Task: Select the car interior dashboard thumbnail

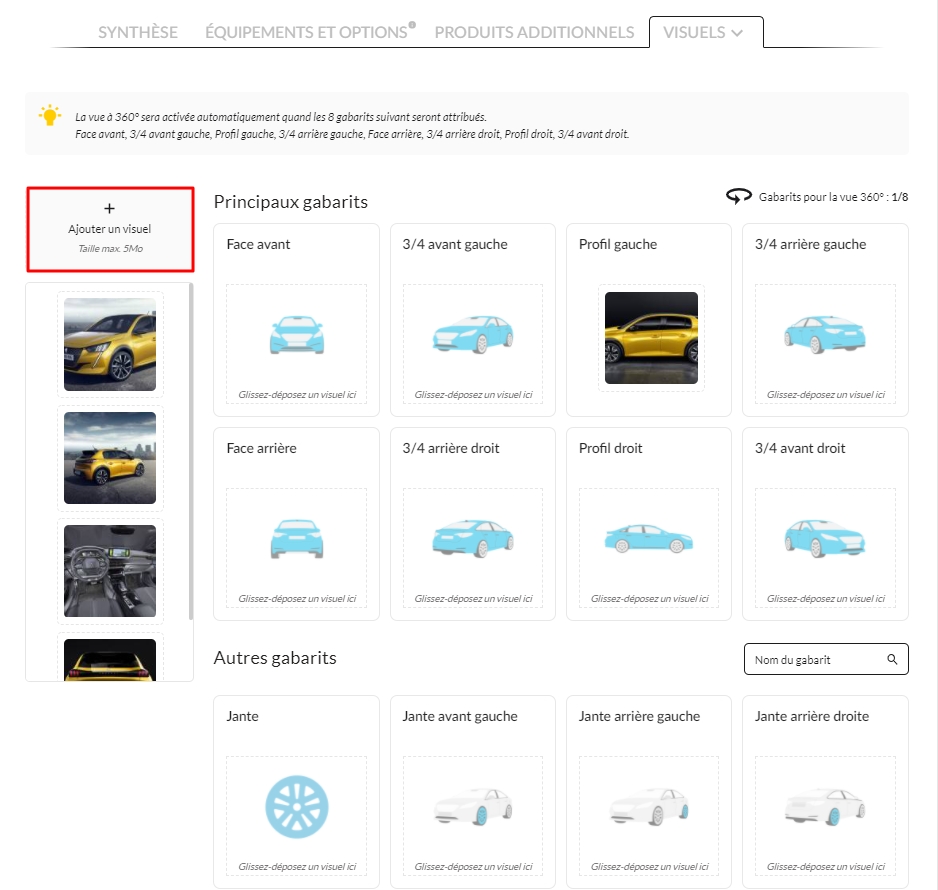Action: (110, 571)
